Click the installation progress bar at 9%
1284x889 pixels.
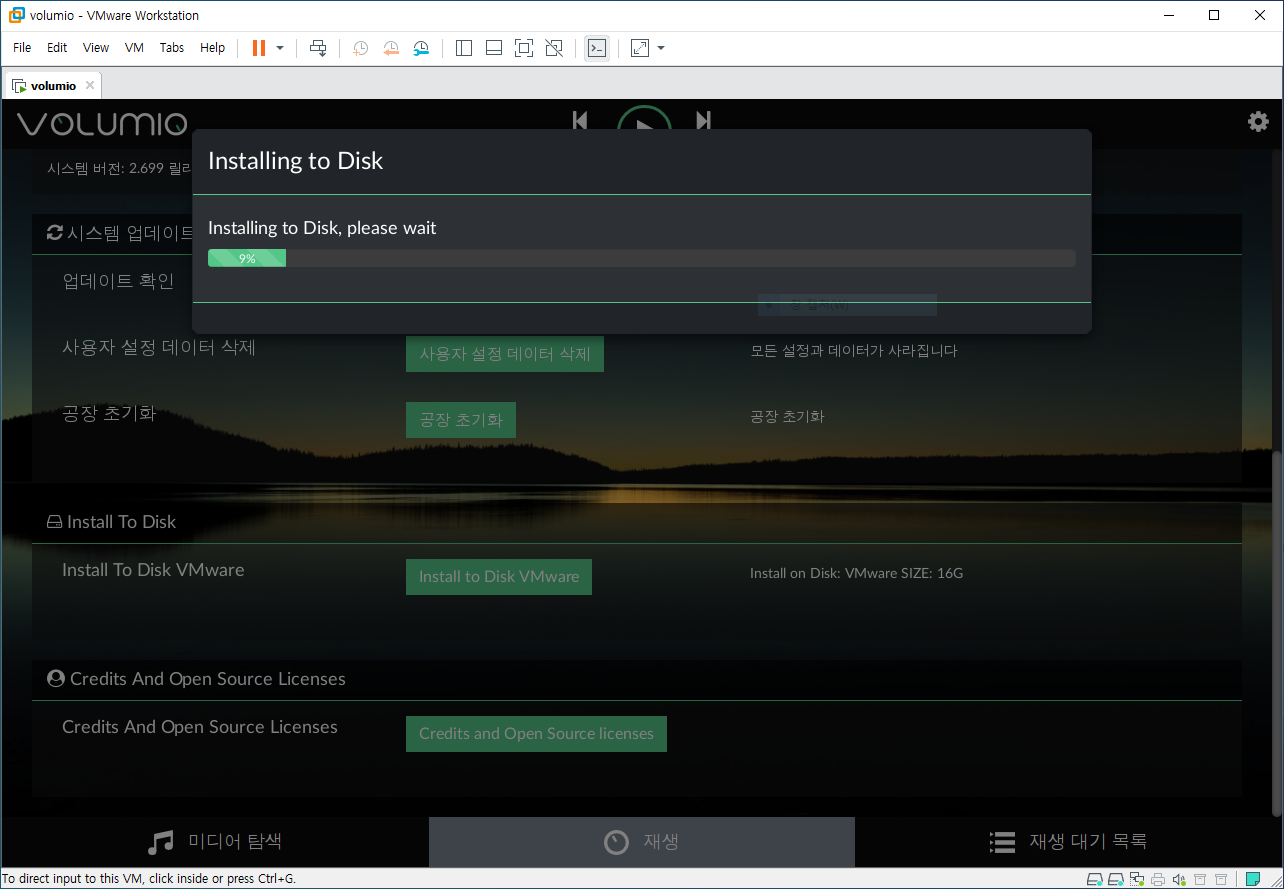(x=642, y=258)
